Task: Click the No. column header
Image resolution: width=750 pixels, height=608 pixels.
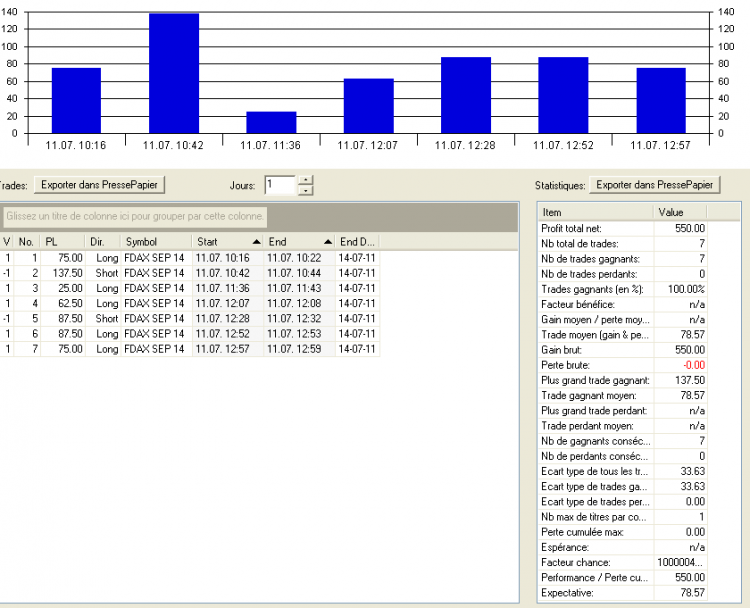Action: (x=27, y=242)
